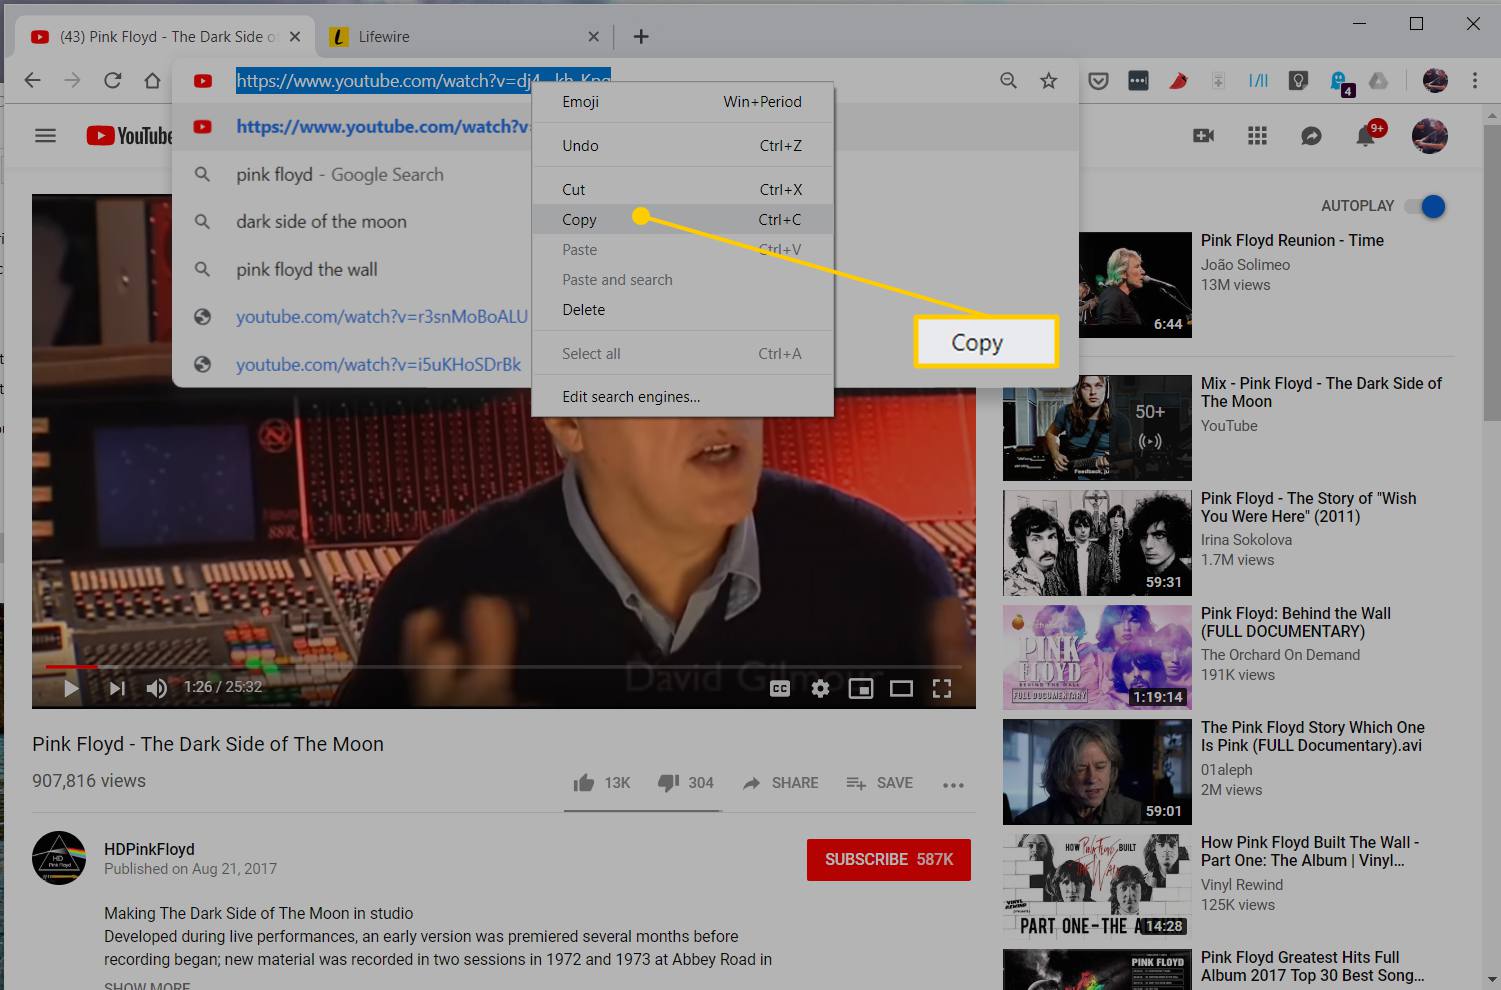Toggle the Autoplay switch
Screen dimensions: 1501x990
1426,206
